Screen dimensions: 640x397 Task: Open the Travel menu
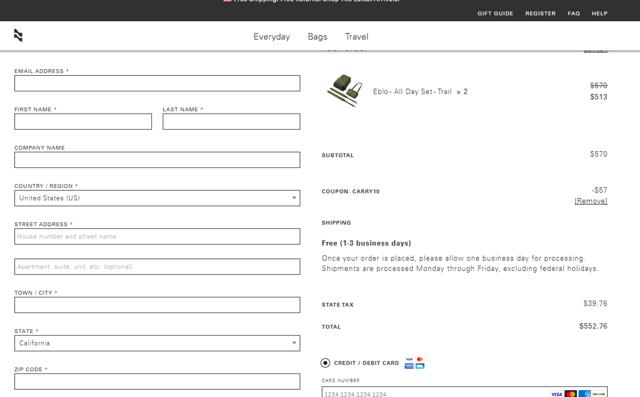click(x=356, y=37)
